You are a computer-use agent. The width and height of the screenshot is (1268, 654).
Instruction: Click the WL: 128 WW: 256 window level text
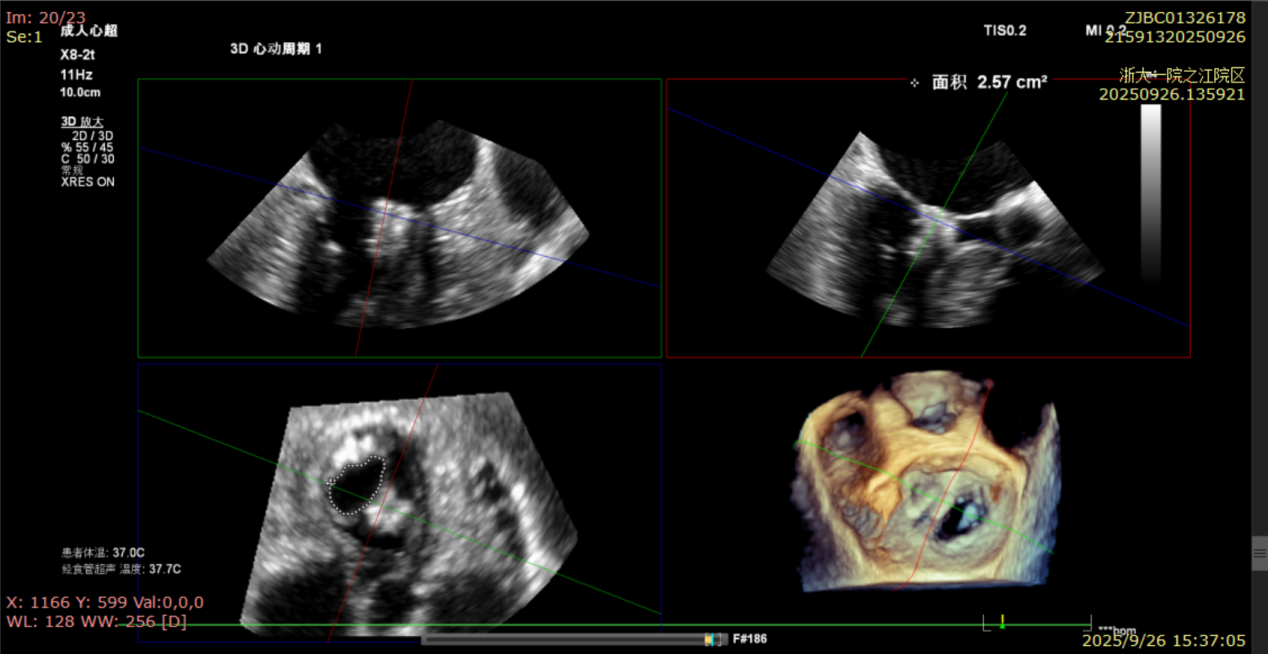(96, 621)
